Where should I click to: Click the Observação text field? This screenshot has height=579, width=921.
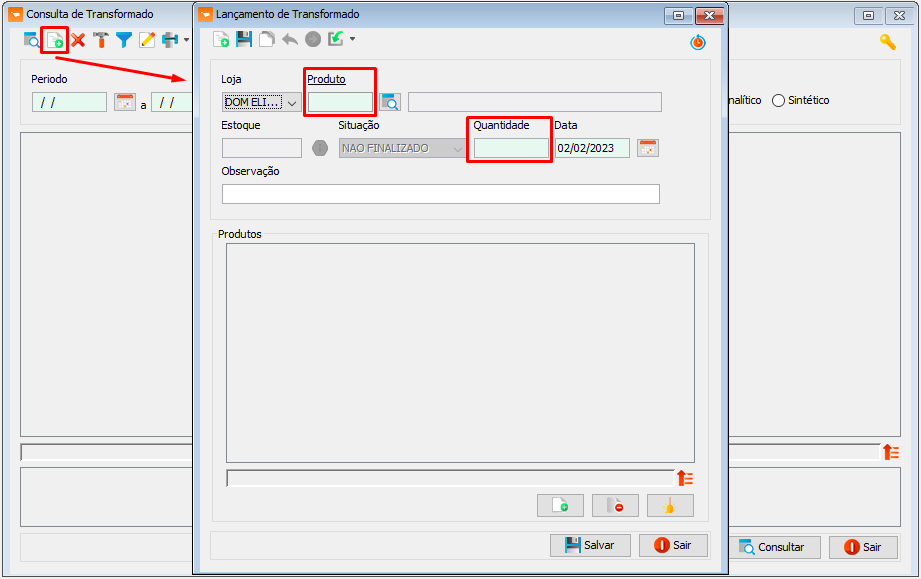[x=441, y=194]
